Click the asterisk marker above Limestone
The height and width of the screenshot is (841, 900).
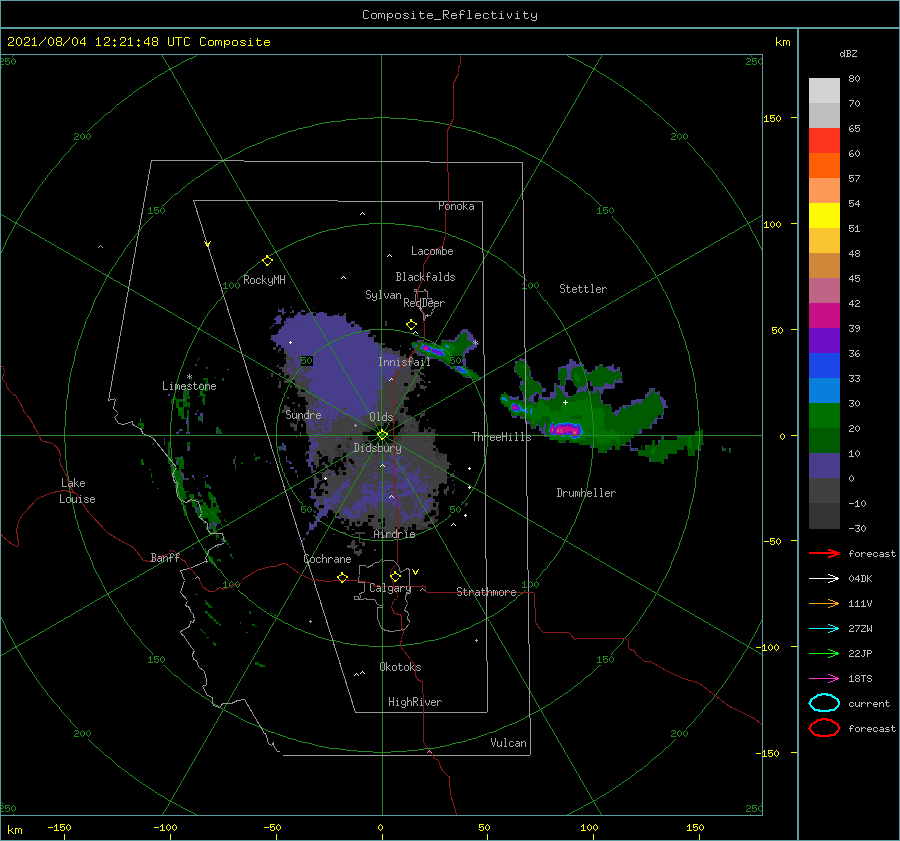click(189, 377)
